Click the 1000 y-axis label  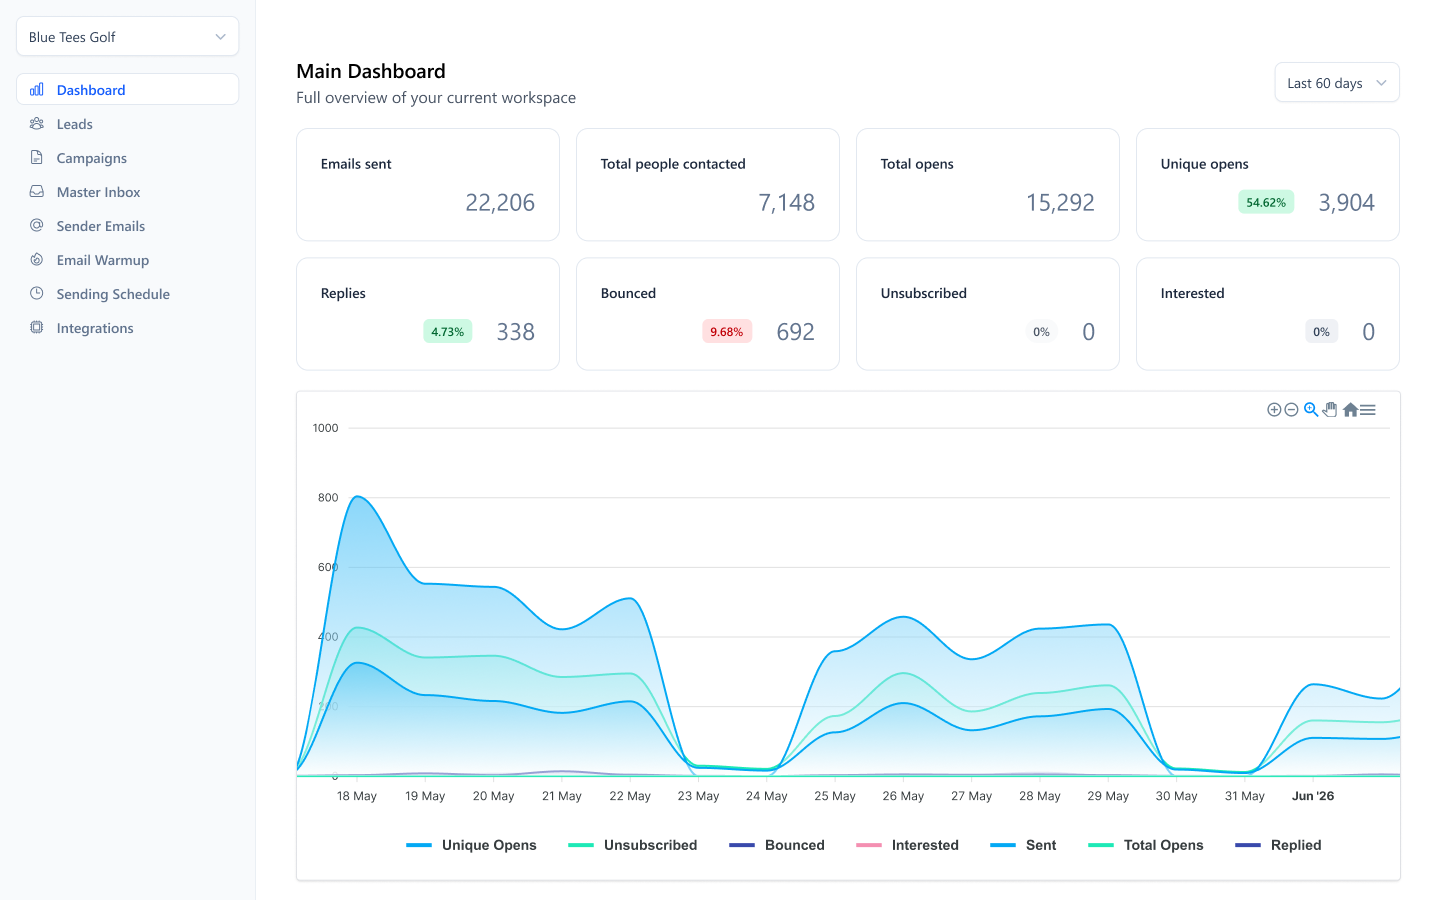click(325, 428)
